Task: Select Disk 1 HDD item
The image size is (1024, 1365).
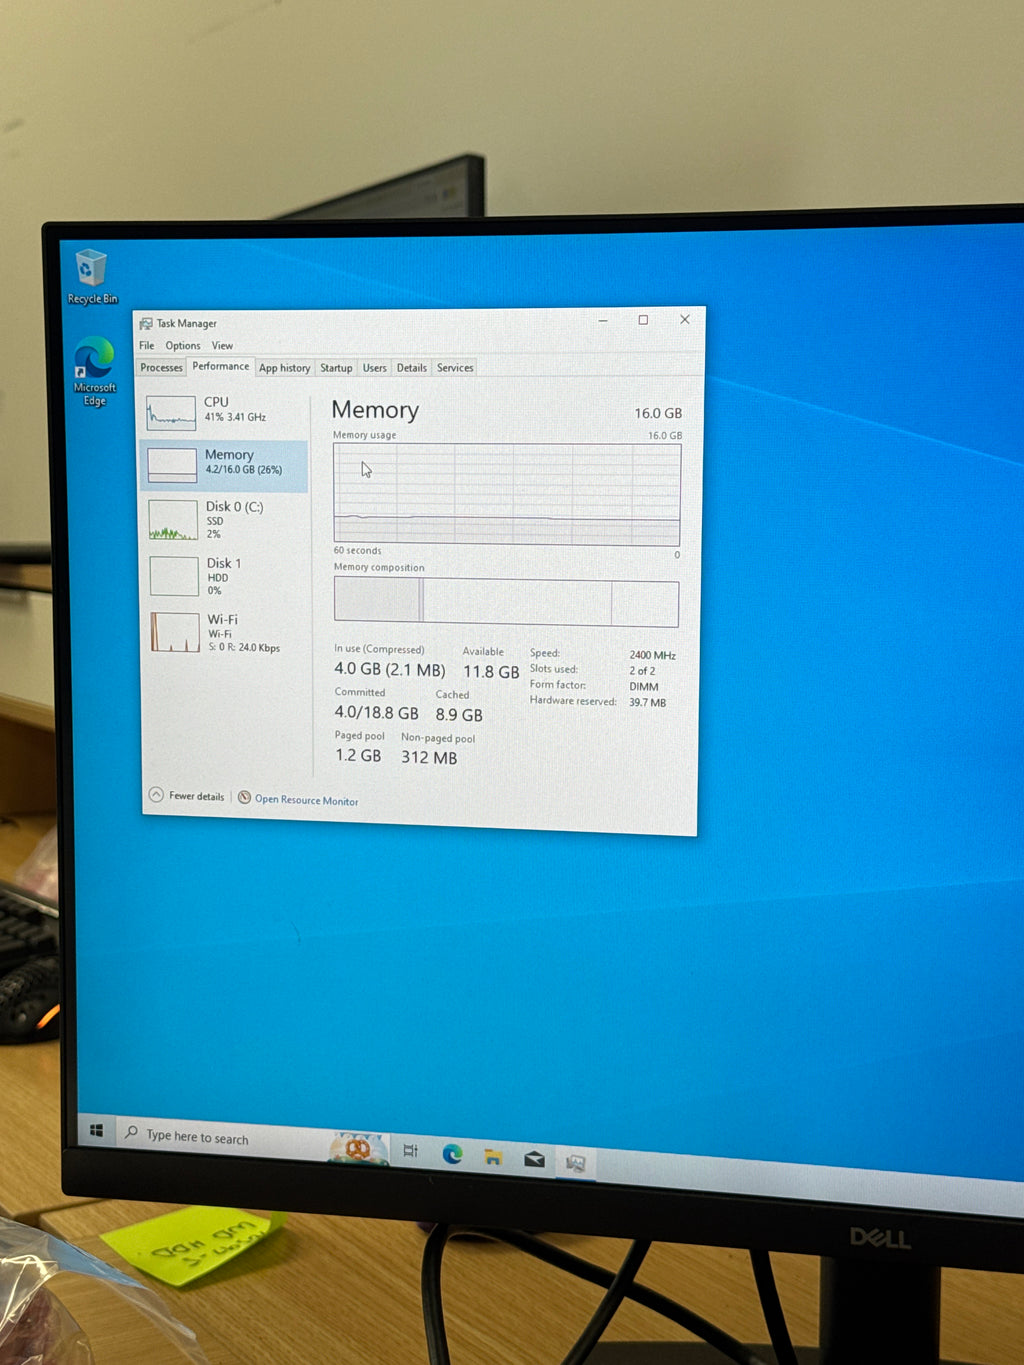Action: coord(224,577)
